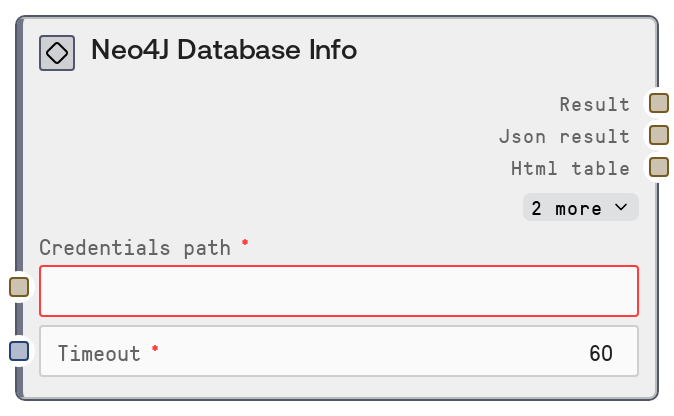Click the Timeout parameter field
Viewport: 674px width, 416px height.
[x=338, y=352]
